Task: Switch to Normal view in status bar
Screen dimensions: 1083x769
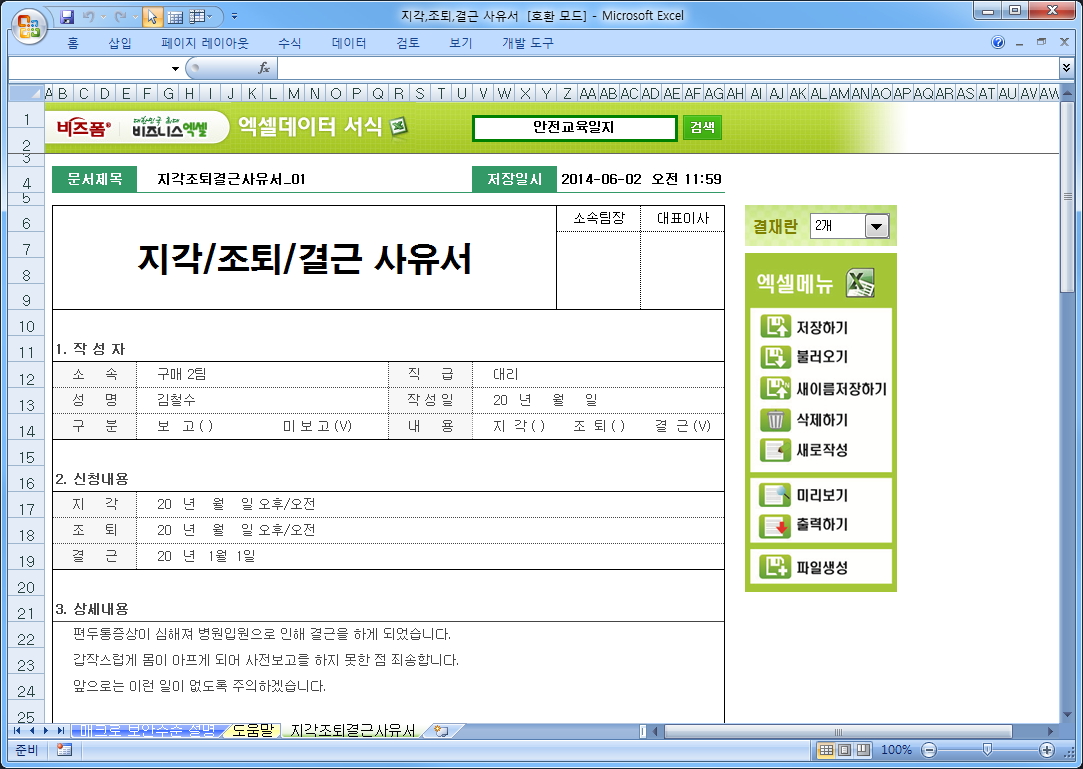Action: (825, 750)
